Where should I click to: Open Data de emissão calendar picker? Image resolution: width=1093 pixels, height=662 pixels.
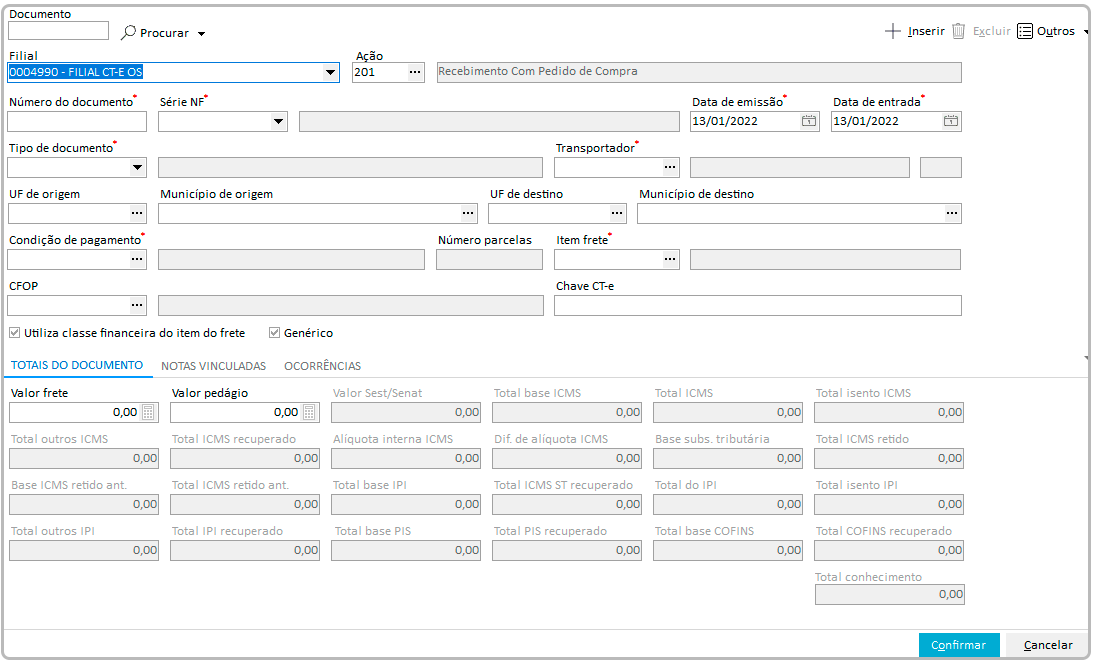coord(809,121)
